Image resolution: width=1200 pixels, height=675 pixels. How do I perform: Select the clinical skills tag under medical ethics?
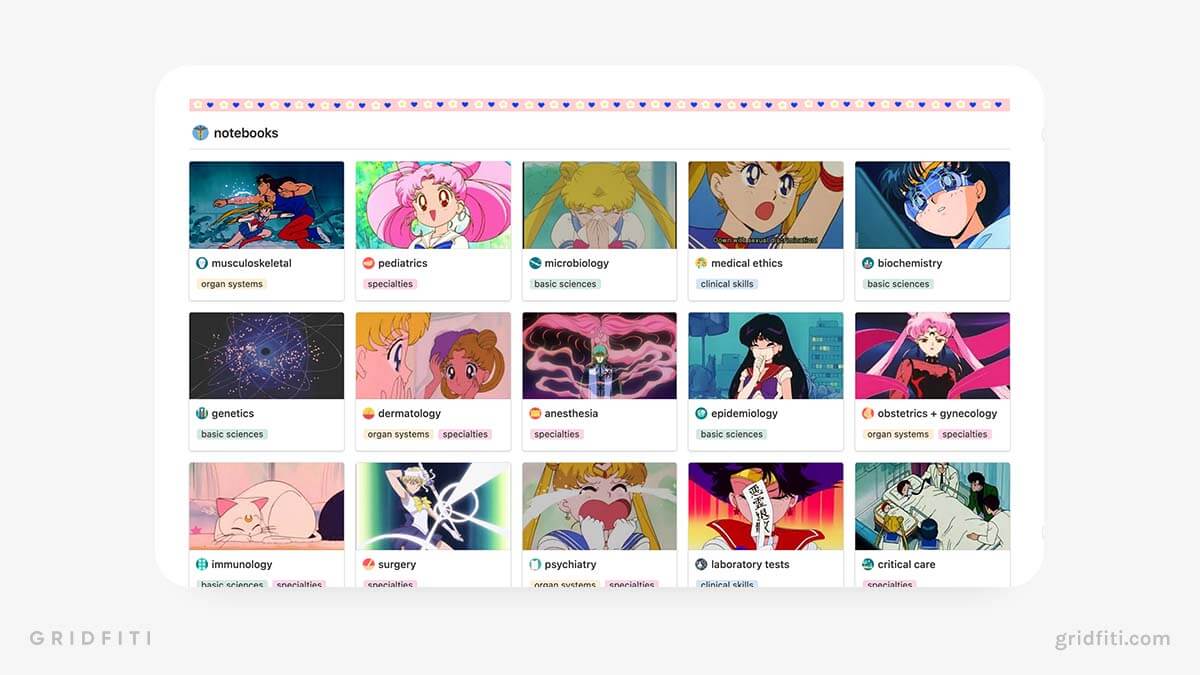728,284
